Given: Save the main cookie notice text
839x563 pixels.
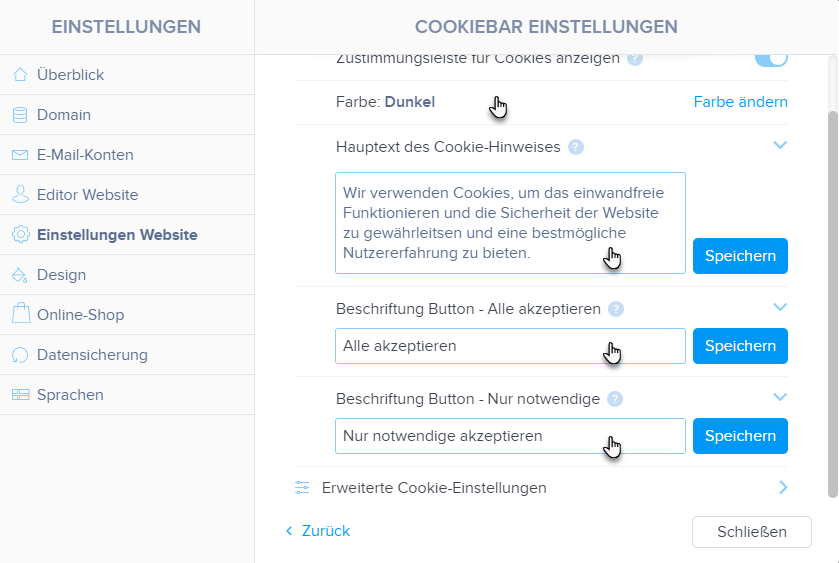Looking at the screenshot, I should [x=740, y=256].
